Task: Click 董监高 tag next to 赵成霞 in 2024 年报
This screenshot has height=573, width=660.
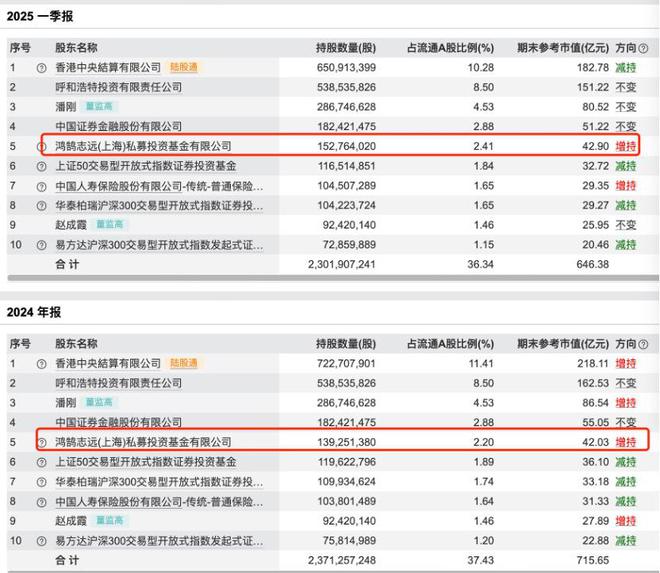Action: tap(113, 520)
